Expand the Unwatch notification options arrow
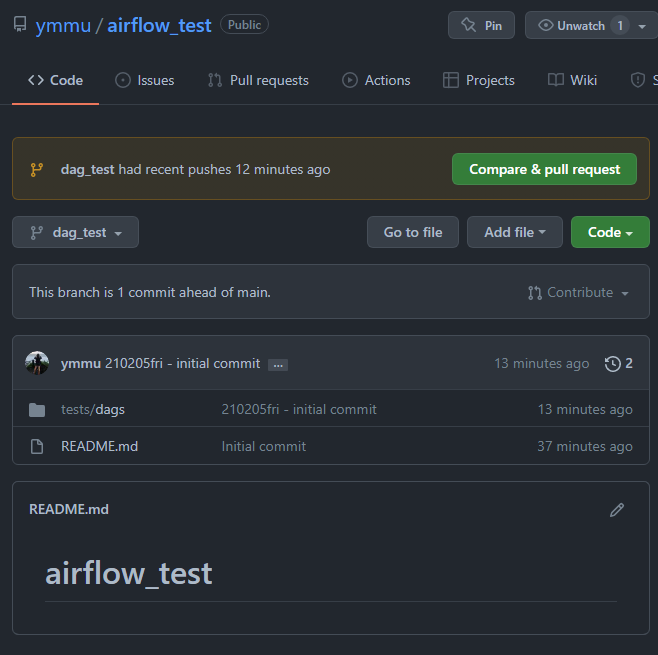 [642, 26]
